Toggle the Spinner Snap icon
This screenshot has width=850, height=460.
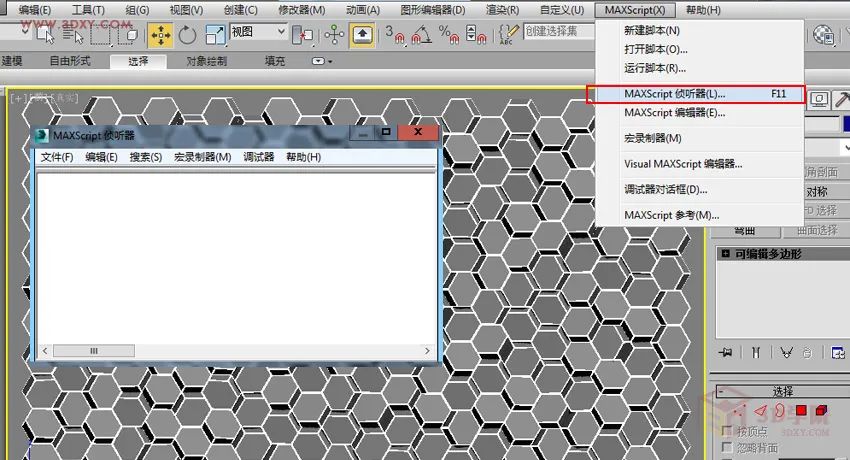pyautogui.click(x=476, y=35)
